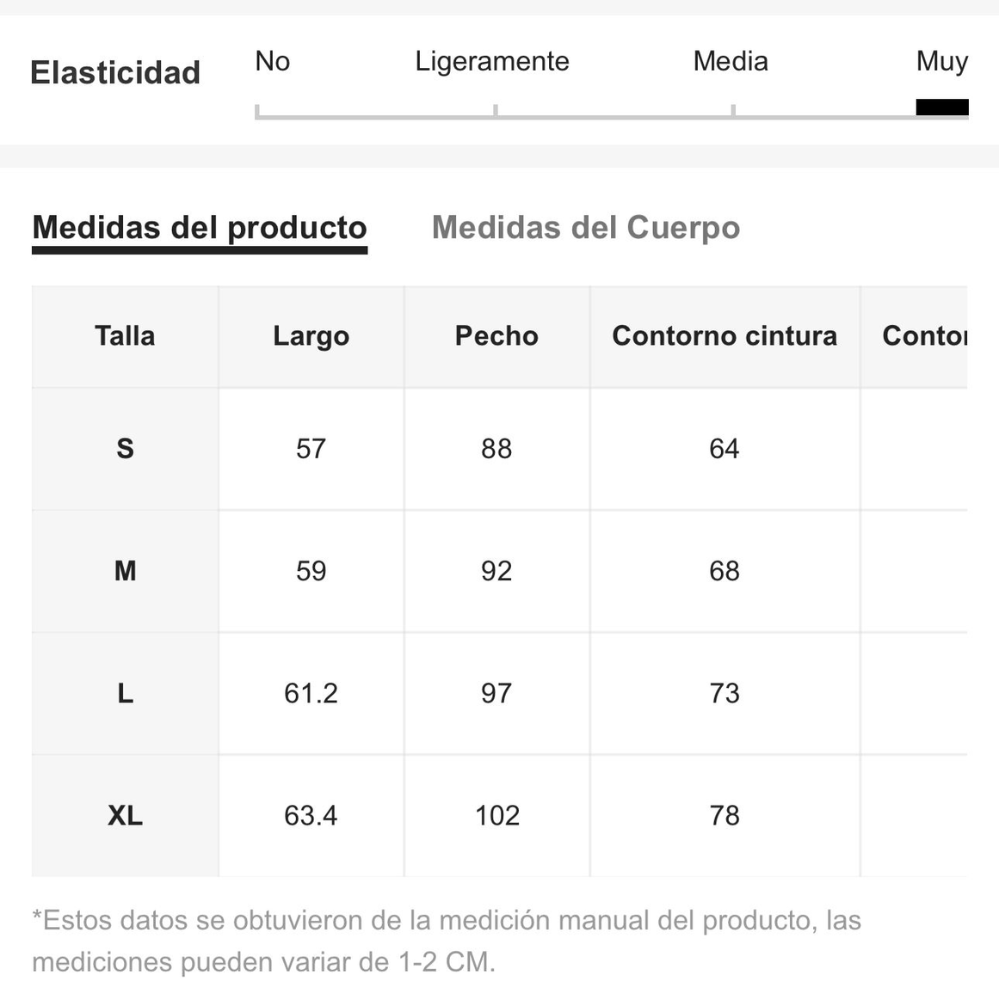Viewport: 1000px width, 1000px height.
Task: Select the Talla column header
Action: pos(125,336)
